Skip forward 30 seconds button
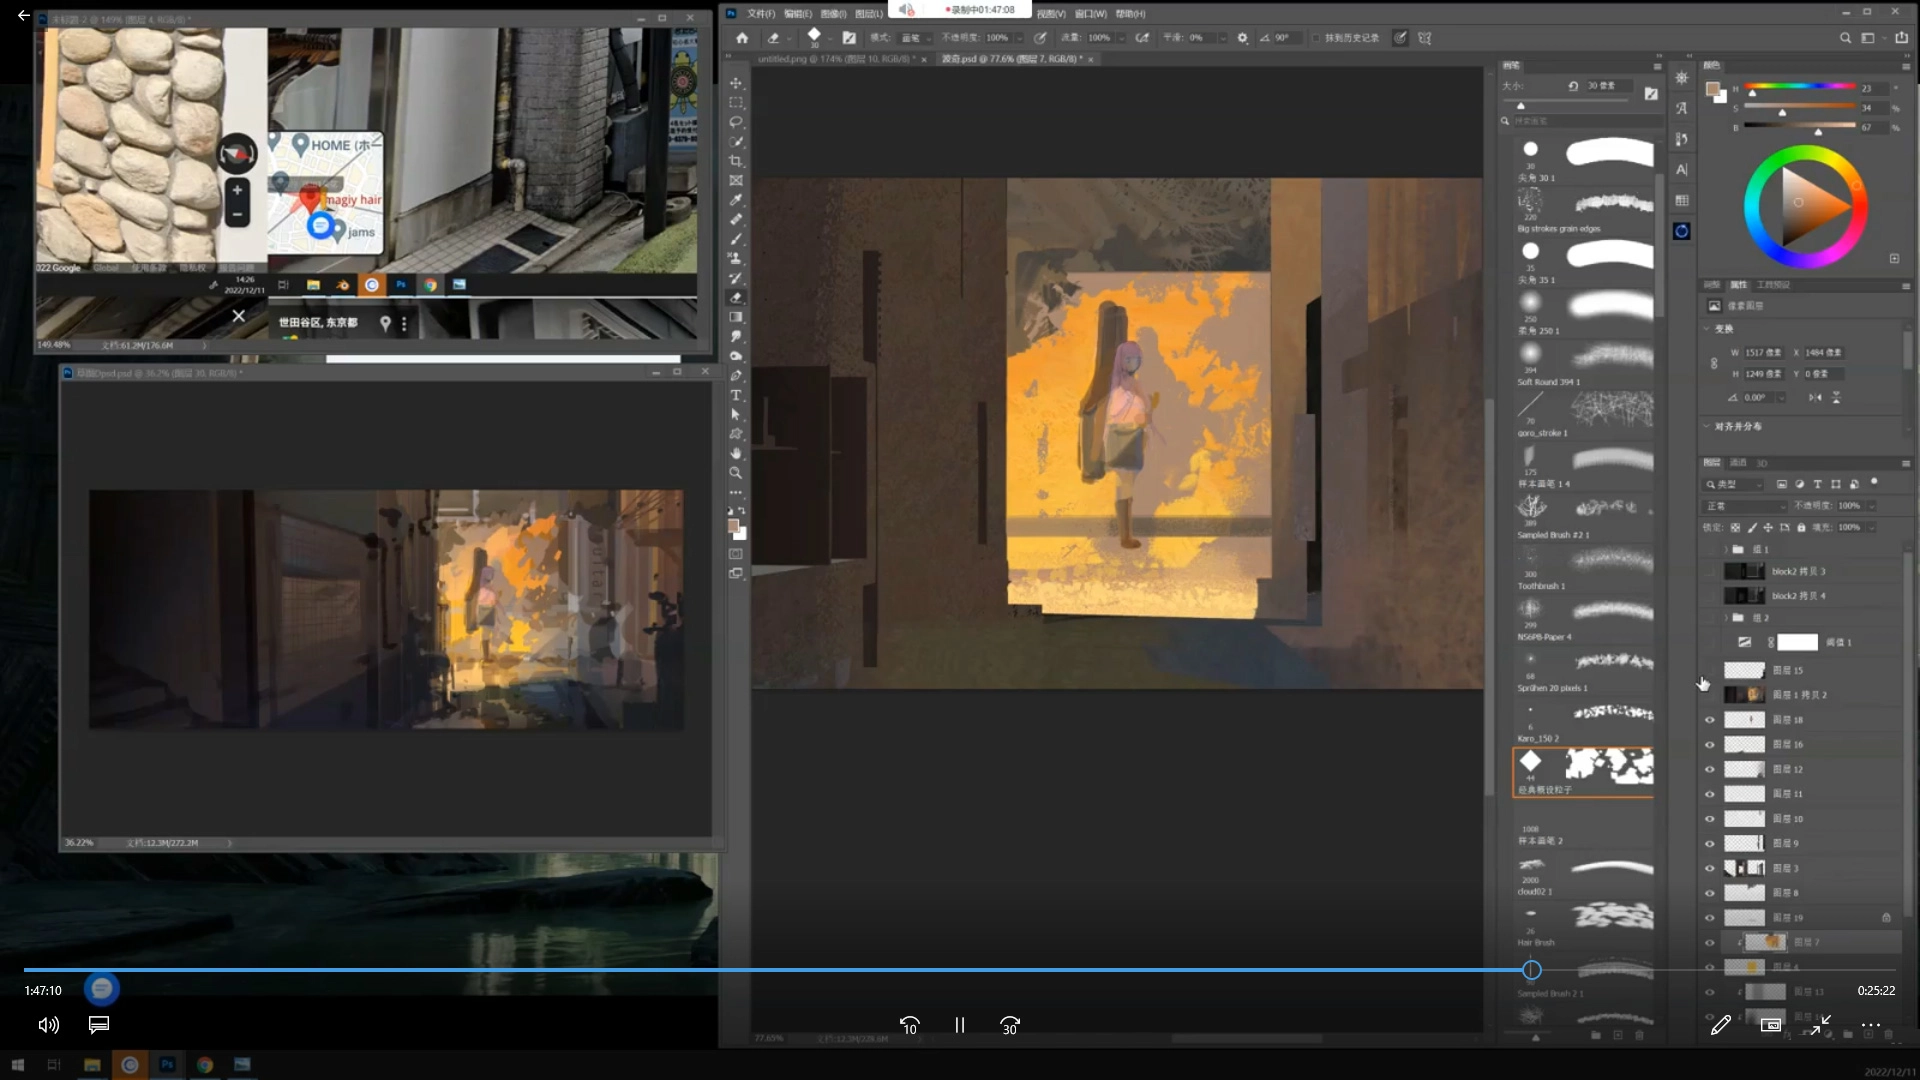The width and height of the screenshot is (1920, 1080). click(1009, 1025)
